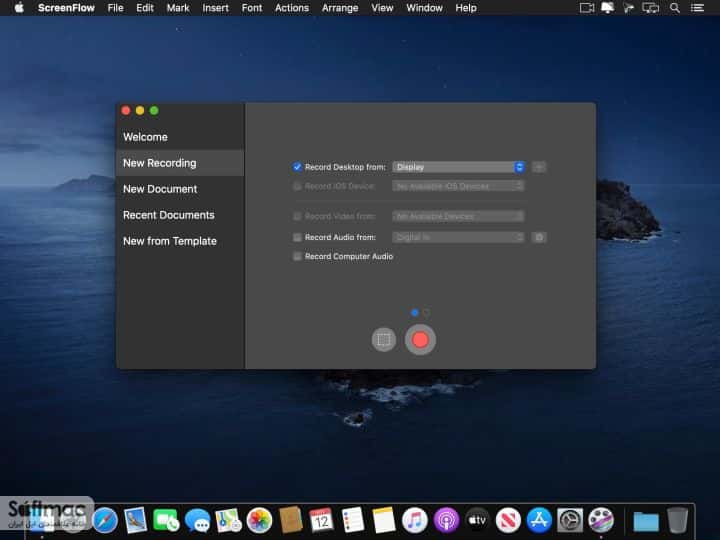The image size is (720, 540).
Task: Open Spotlight search in the menu bar
Action: point(675,8)
